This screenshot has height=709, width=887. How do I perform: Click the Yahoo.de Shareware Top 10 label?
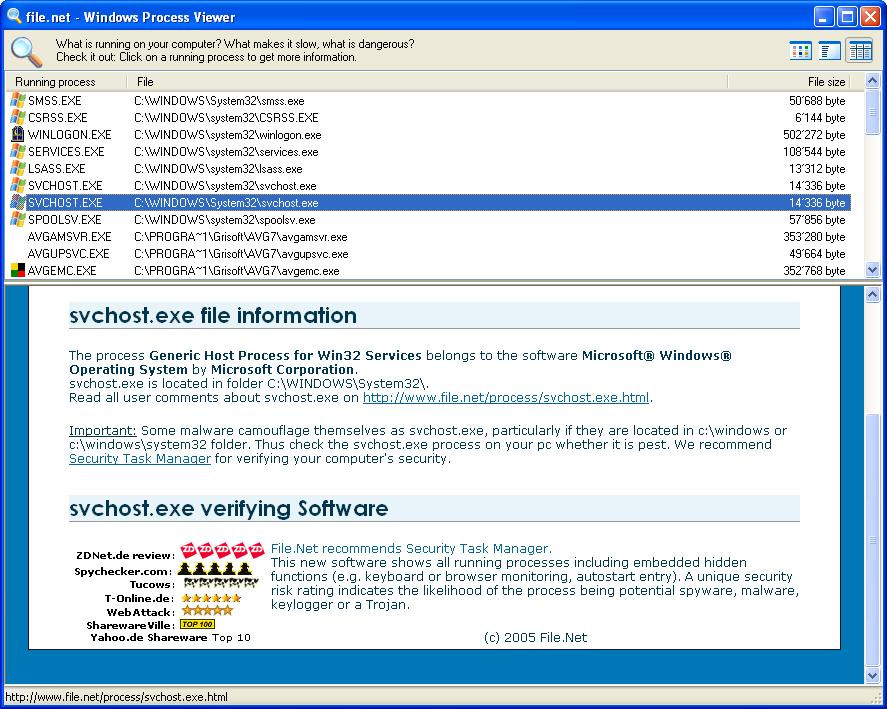tap(170, 638)
